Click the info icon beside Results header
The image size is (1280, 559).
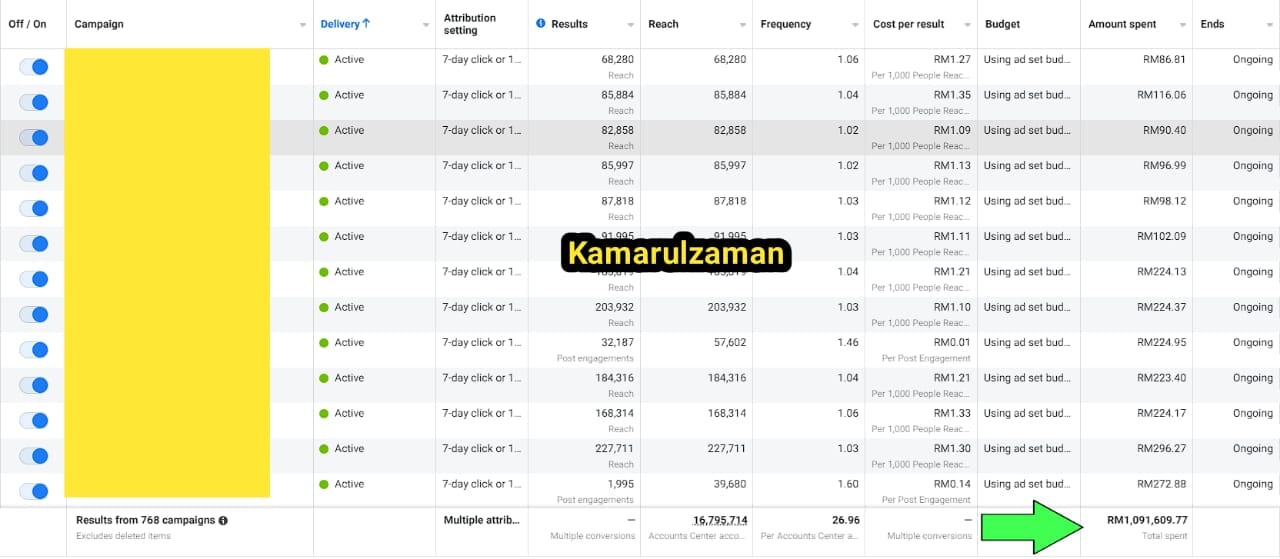pyautogui.click(x=541, y=24)
